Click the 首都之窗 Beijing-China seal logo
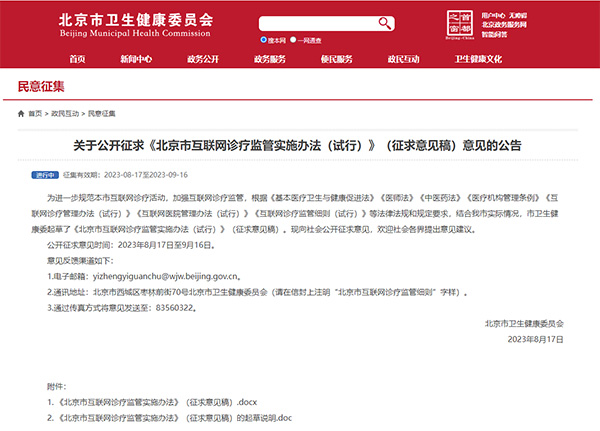 [x=458, y=22]
